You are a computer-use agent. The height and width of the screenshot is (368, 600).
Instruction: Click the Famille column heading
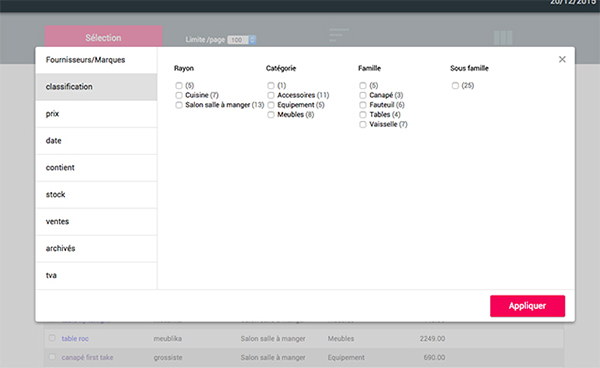[369, 68]
